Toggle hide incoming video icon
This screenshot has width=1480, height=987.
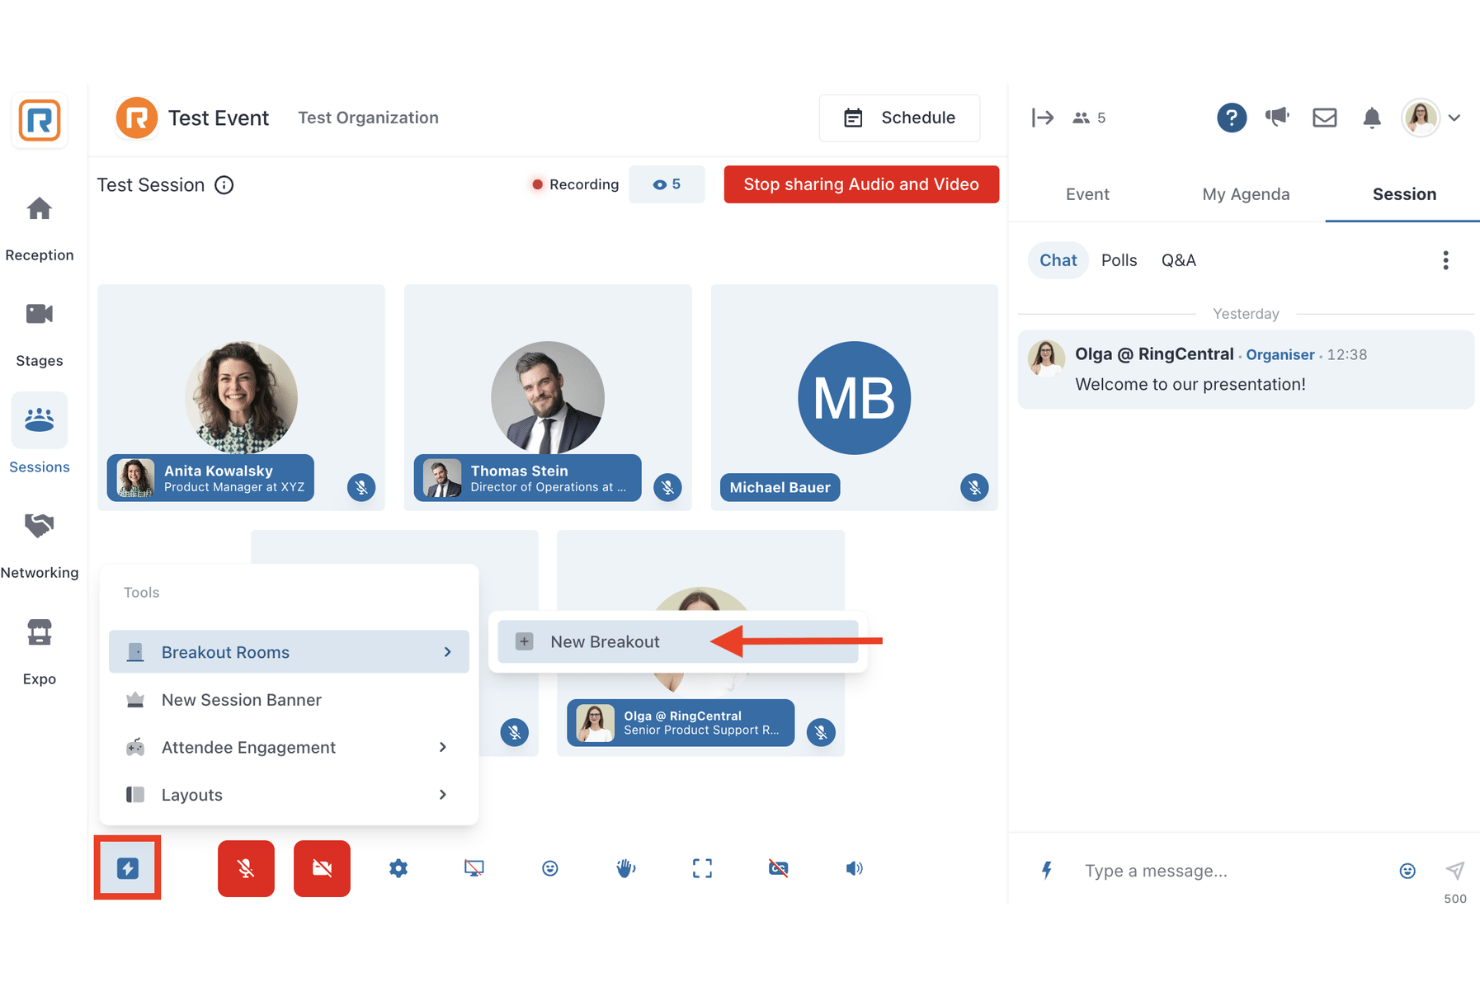click(778, 868)
